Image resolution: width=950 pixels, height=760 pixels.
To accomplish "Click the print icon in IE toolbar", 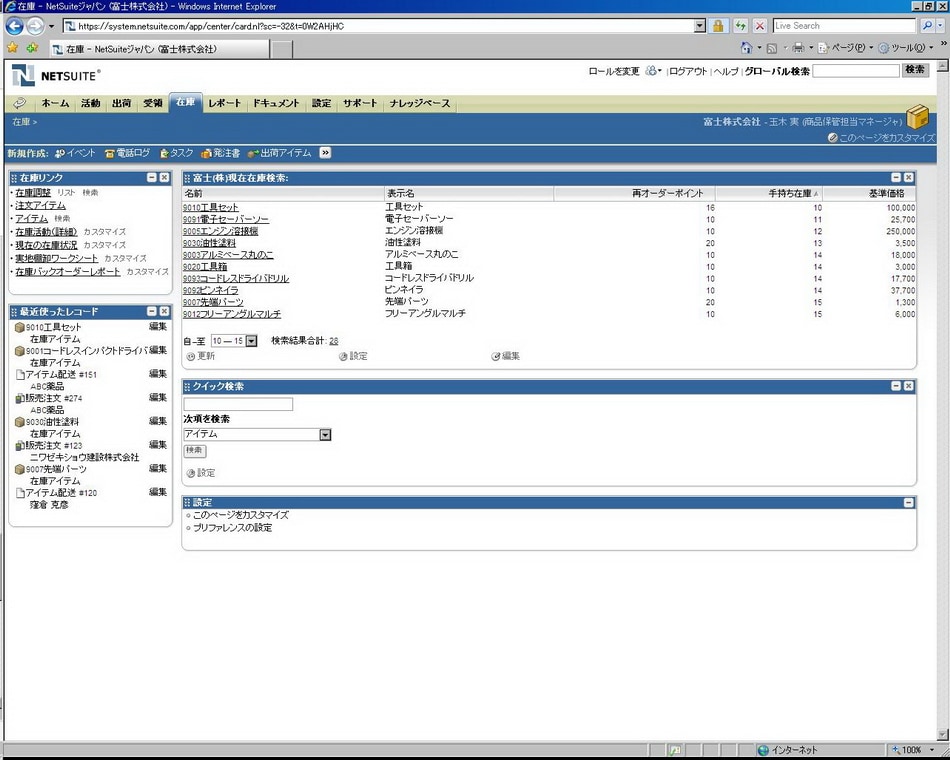I will point(798,48).
